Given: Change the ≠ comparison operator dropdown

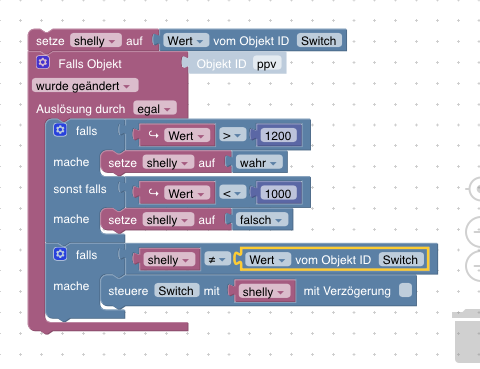Looking at the screenshot, I should point(217,259).
